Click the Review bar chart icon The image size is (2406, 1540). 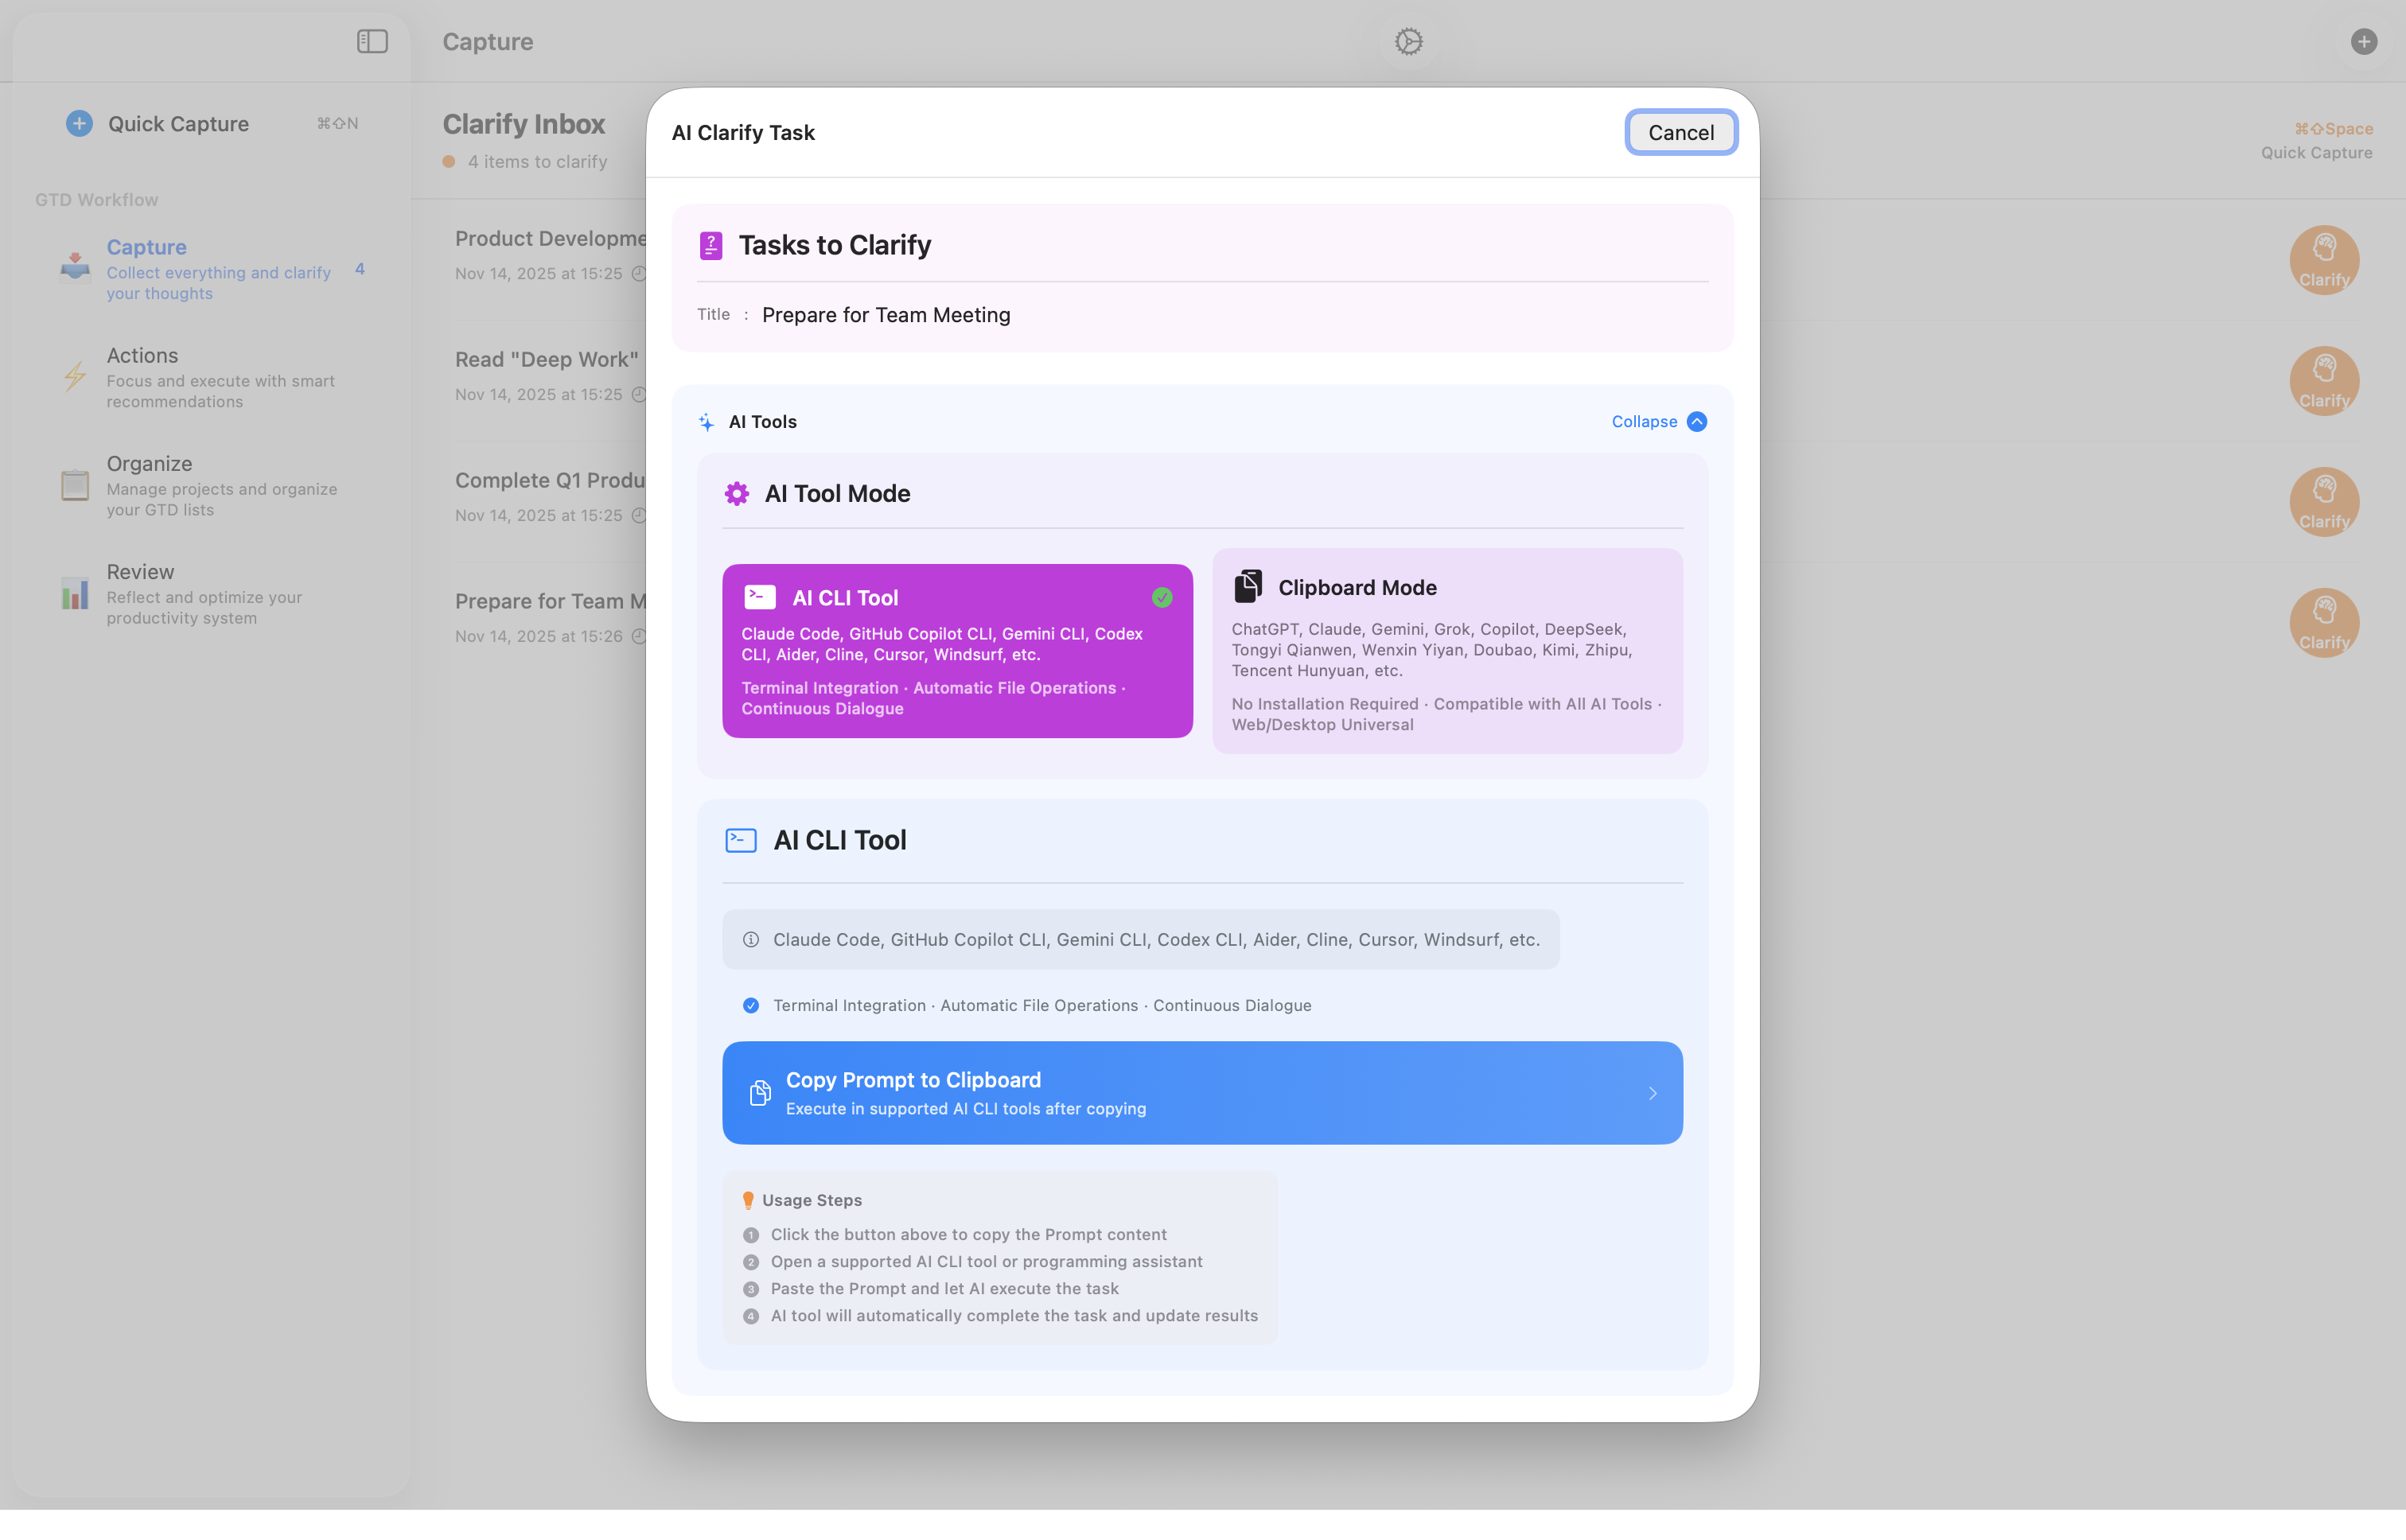pos(75,594)
